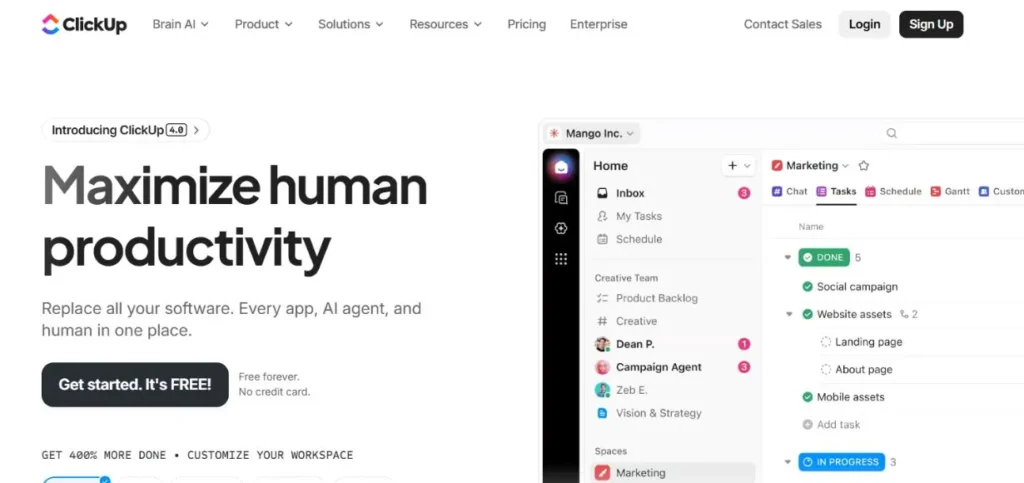
Task: Open the Enterprise page
Action: pos(598,24)
